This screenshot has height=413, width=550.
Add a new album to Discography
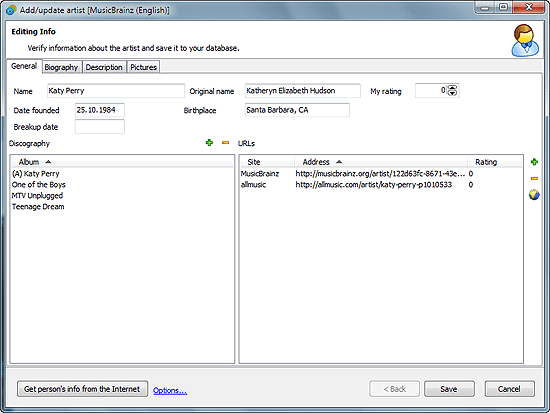[x=209, y=142]
